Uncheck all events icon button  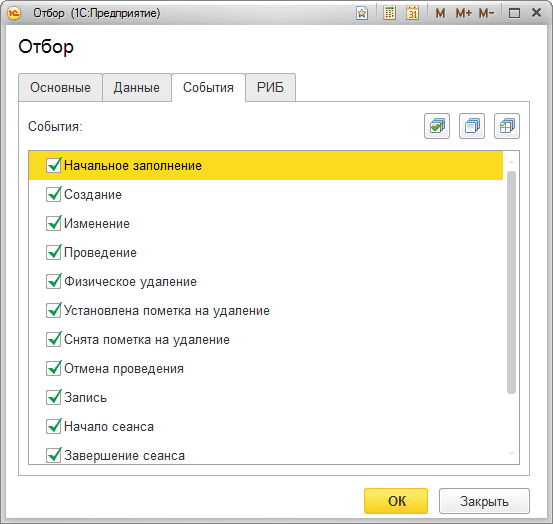[x=472, y=126]
